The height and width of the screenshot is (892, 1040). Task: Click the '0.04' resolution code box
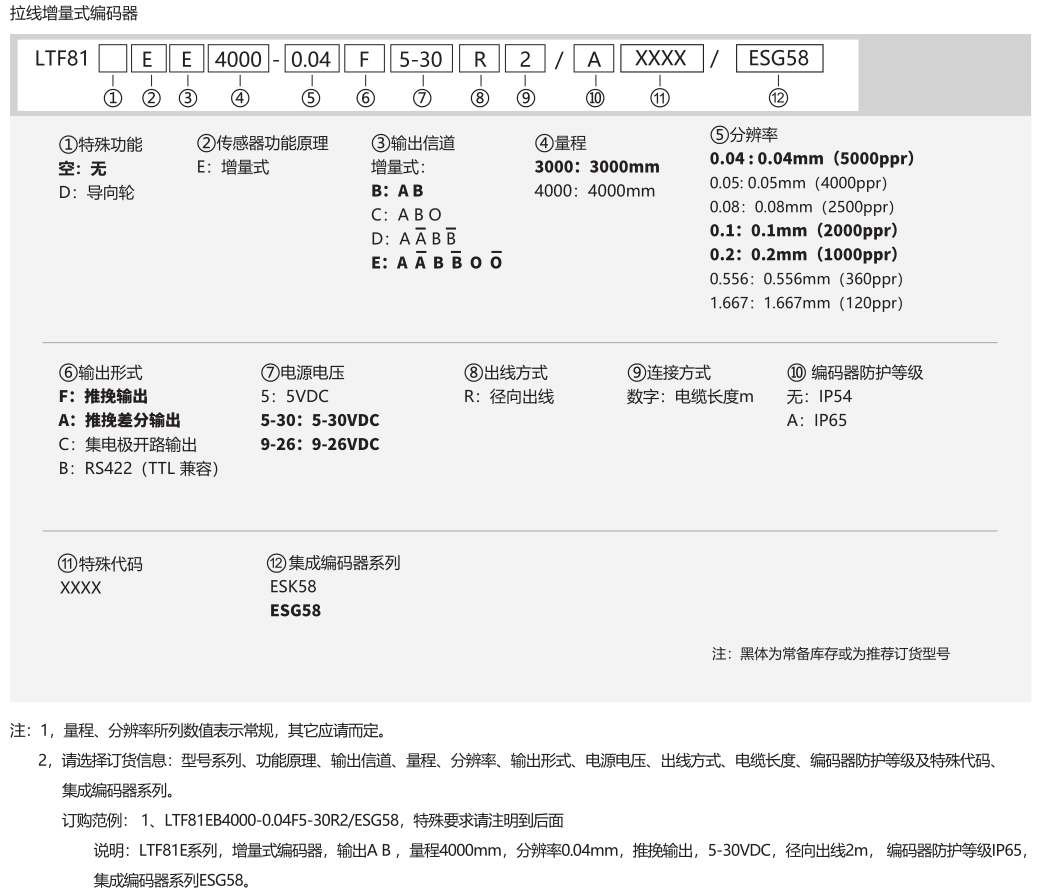coord(311,58)
